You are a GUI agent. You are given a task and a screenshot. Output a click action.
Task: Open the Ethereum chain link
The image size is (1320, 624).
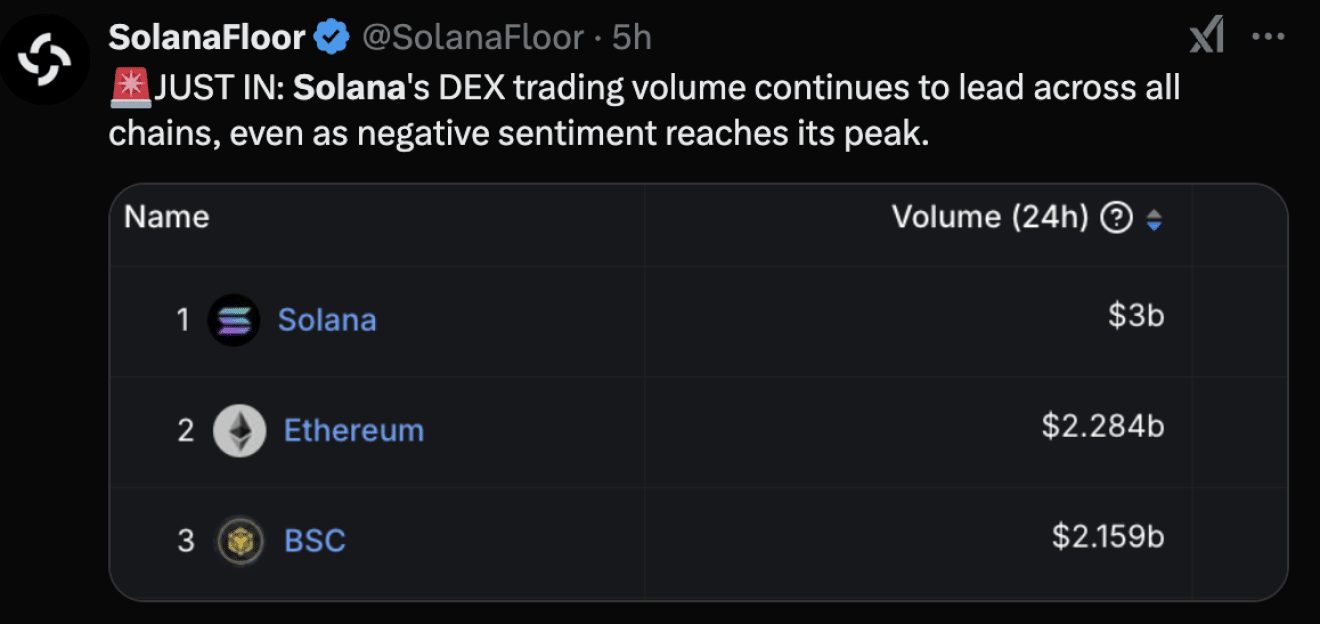[354, 430]
